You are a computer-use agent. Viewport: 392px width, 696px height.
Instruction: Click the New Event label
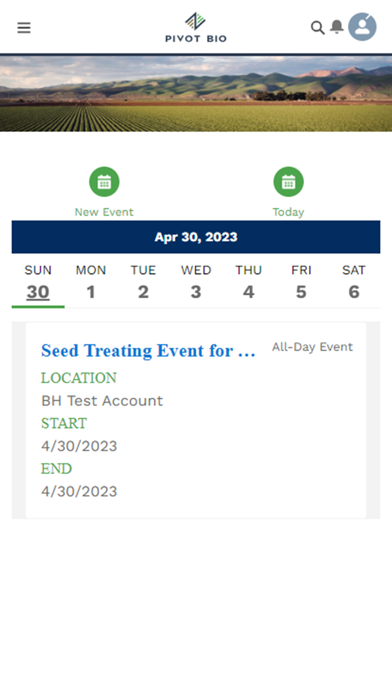[104, 212]
